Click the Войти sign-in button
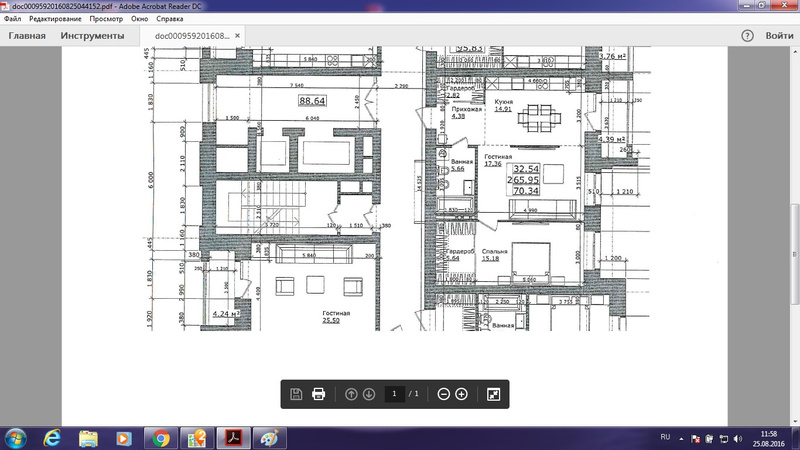 [779, 36]
